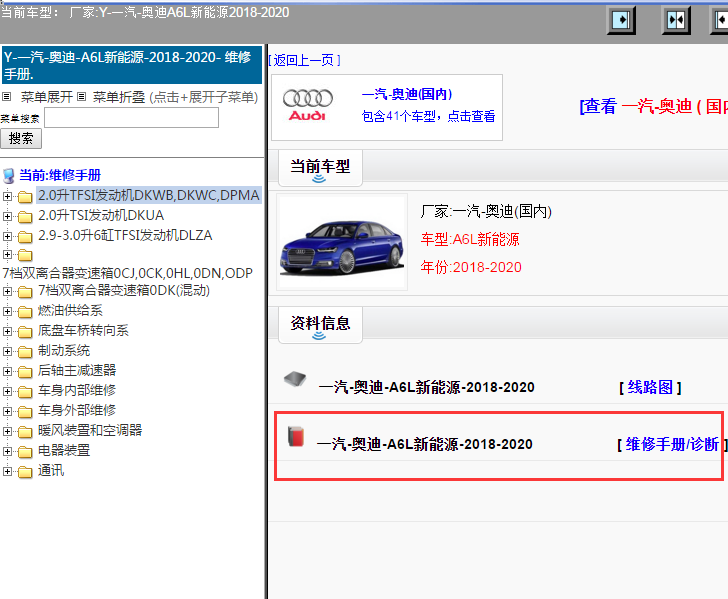Viewport: 728px width, 599px height.
Task: Open the 线路图 link
Action: point(650,387)
